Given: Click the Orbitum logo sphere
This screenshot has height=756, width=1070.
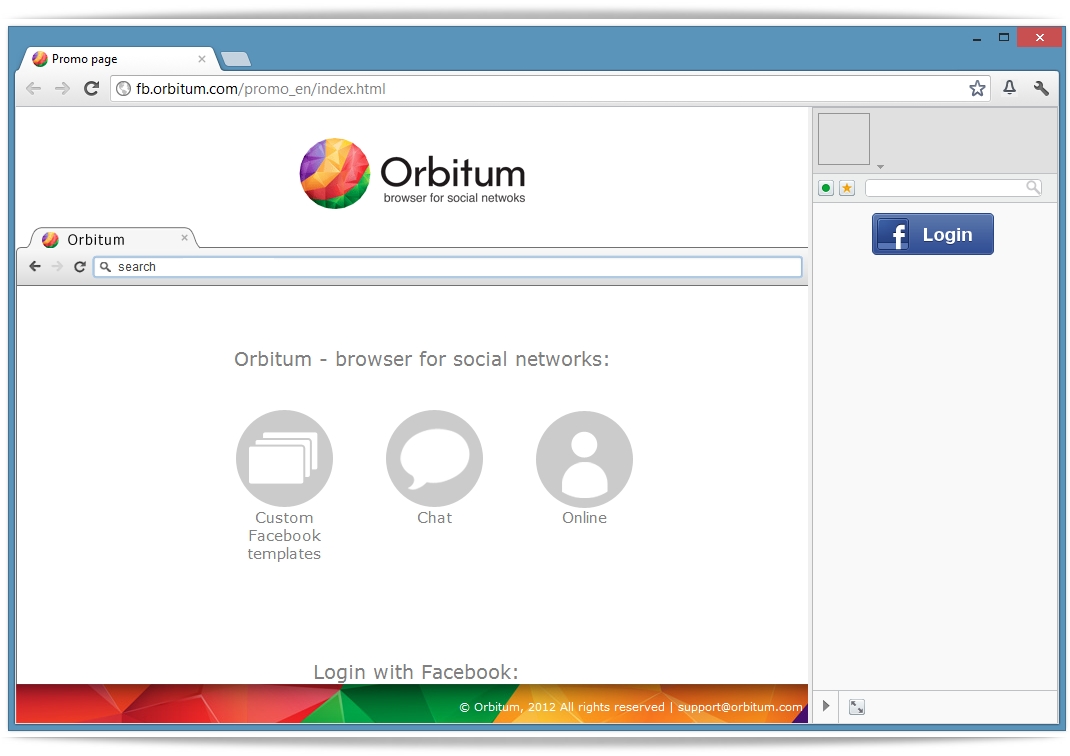Looking at the screenshot, I should pyautogui.click(x=334, y=173).
